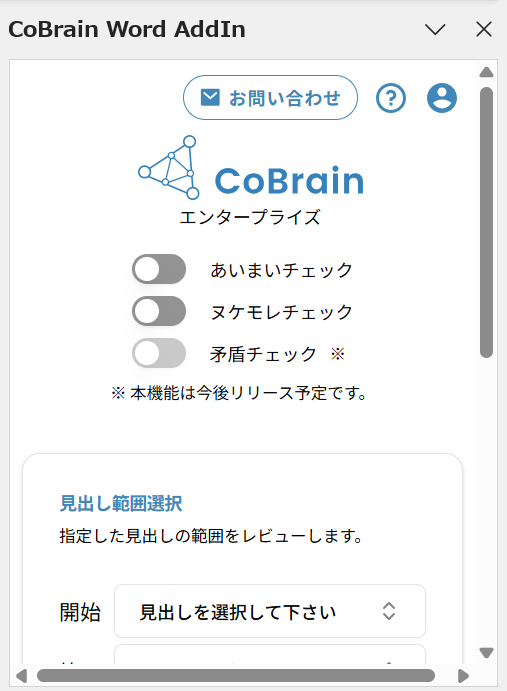Expand the task pane options chevron
This screenshot has height=691, width=507.
[x=435, y=30]
